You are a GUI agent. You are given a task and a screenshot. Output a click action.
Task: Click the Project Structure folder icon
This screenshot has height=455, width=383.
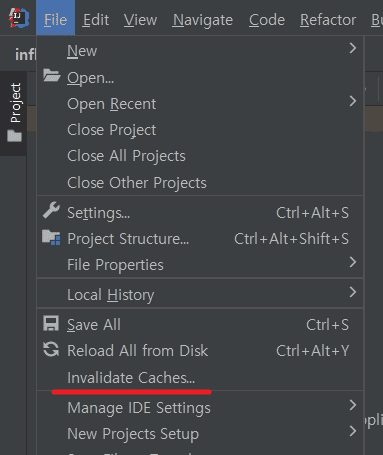coord(51,237)
